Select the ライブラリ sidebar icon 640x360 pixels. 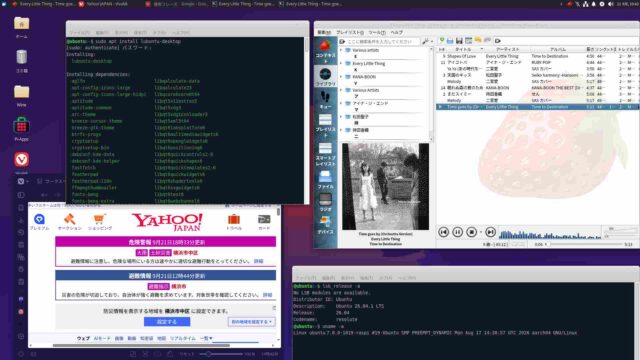325,77
